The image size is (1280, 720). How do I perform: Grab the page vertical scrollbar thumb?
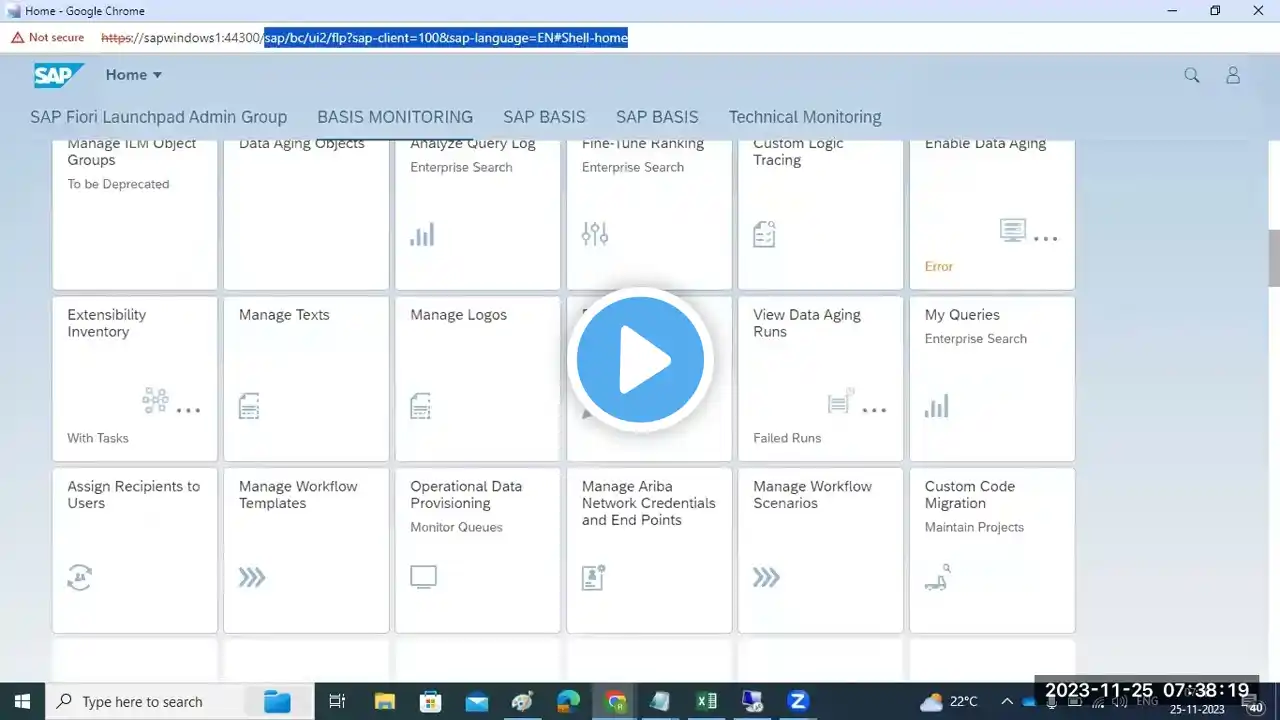point(1274,257)
